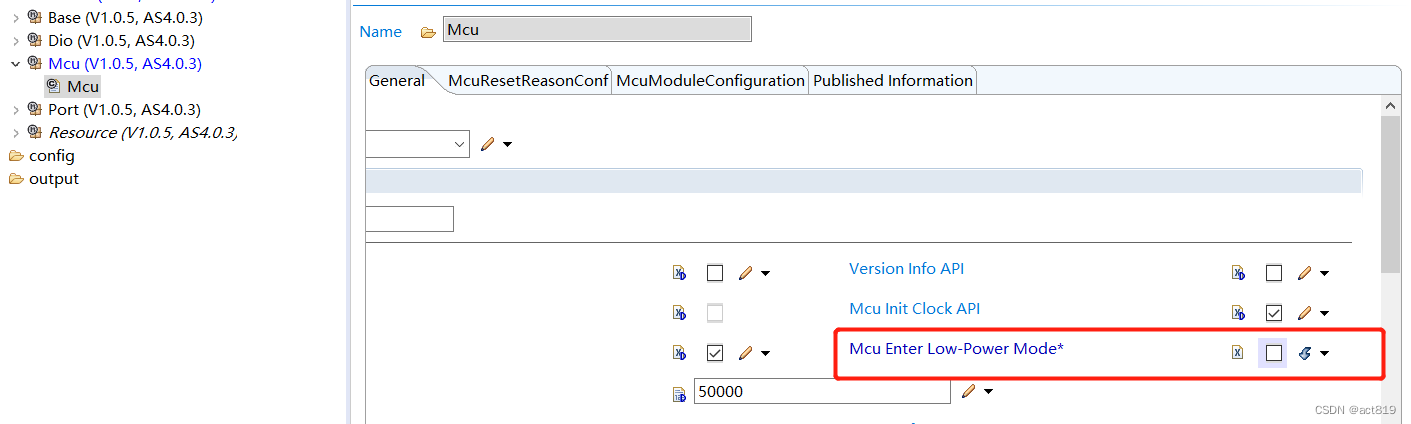This screenshot has width=1411, height=424.
Task: Click the vertical scrollbar thumb in the General panel
Action: pyautogui.click(x=1390, y=190)
